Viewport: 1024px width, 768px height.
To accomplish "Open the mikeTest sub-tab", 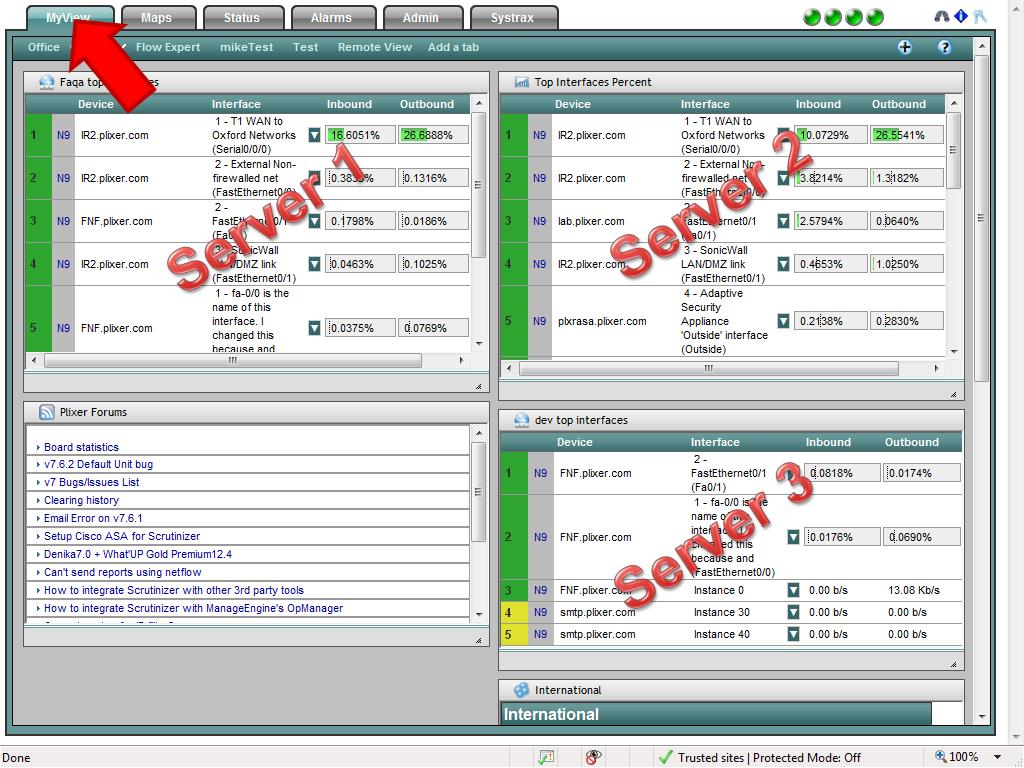I will tap(246, 47).
